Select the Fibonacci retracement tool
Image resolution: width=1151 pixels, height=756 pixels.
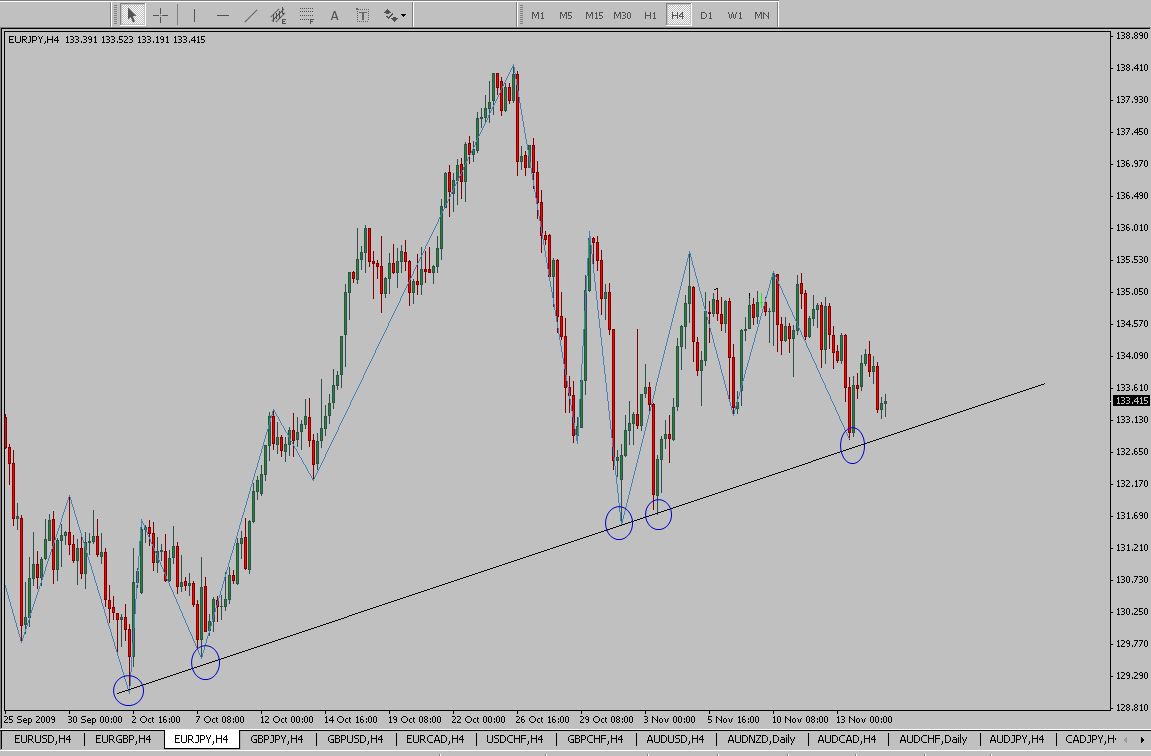307,15
